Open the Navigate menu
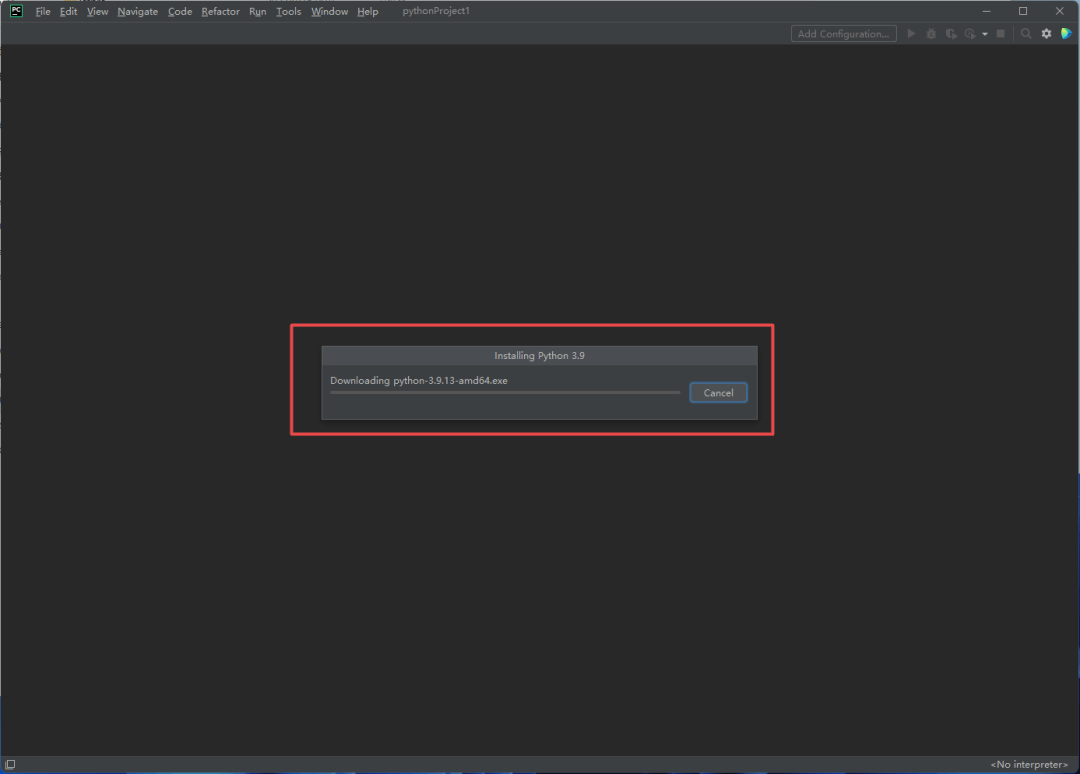The height and width of the screenshot is (774, 1080). click(x=137, y=11)
